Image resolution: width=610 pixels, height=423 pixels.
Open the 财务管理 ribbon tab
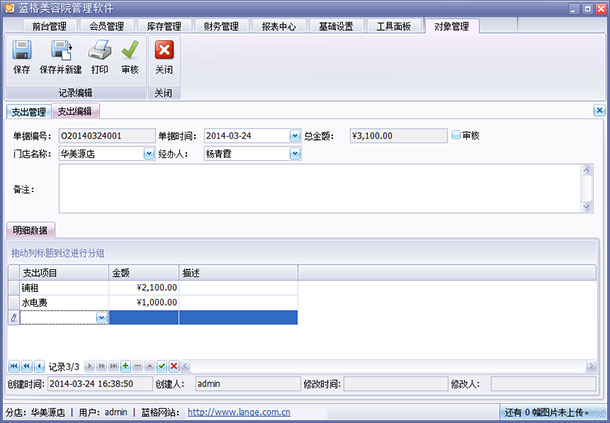tap(221, 26)
